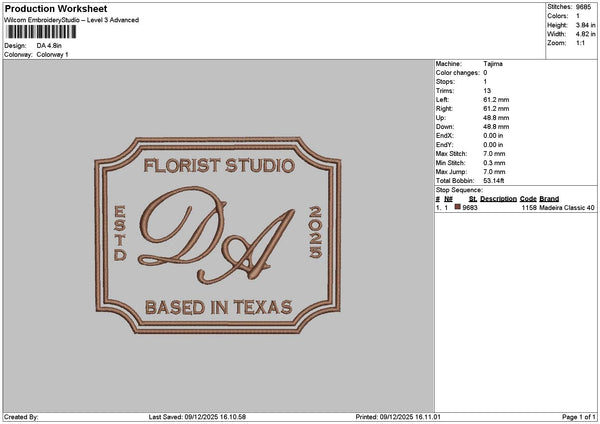Click the 'Description' column header
The image size is (600, 424).
pos(498,199)
